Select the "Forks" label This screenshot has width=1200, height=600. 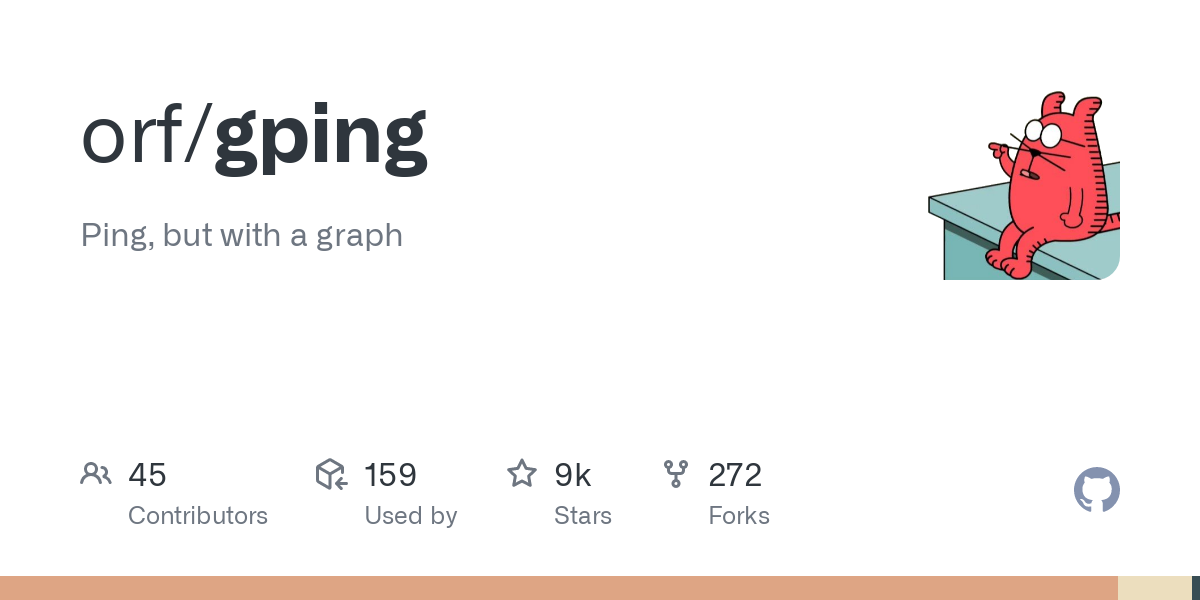pos(739,516)
